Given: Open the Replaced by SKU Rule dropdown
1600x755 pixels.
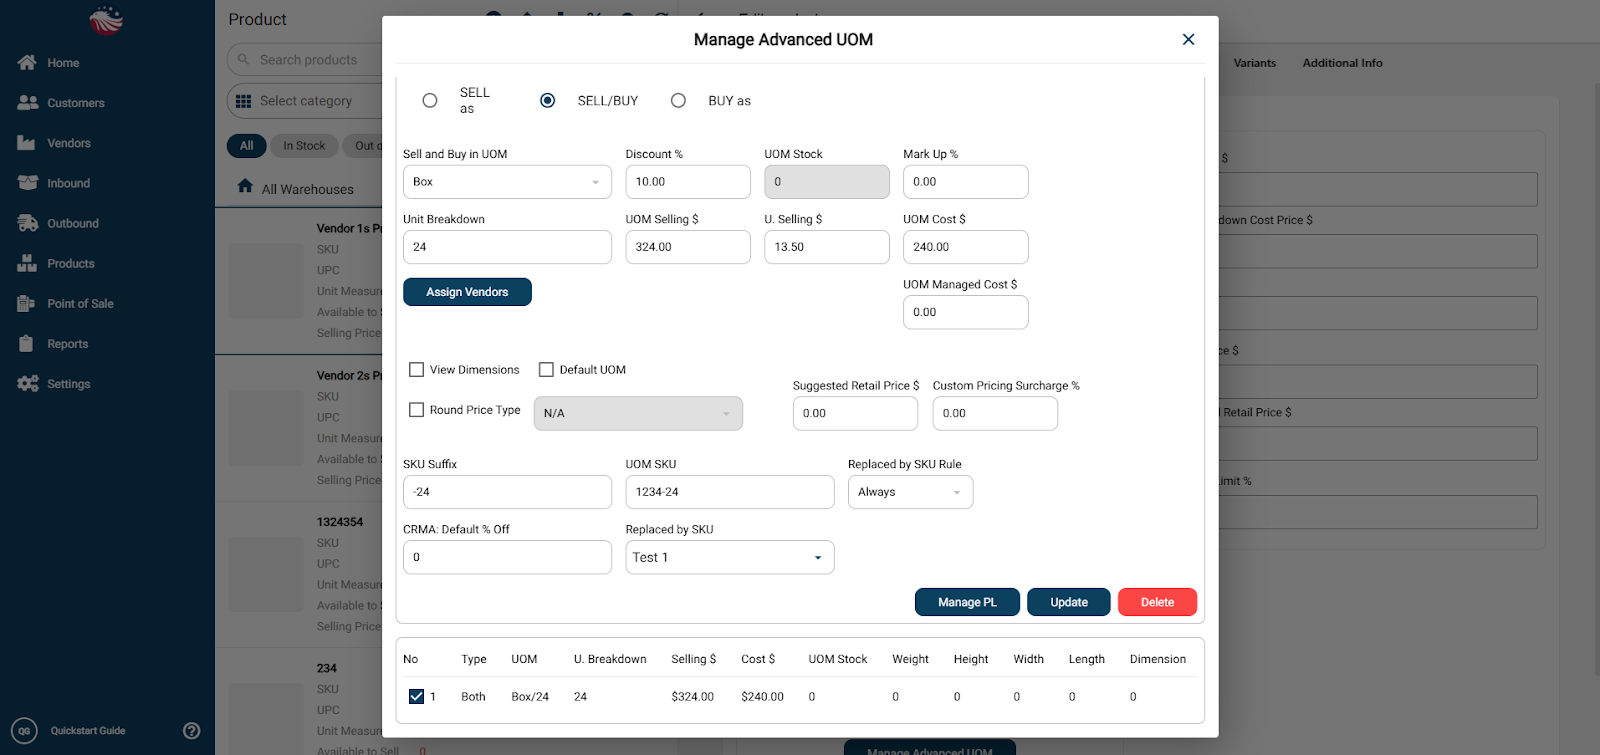Looking at the screenshot, I should coord(910,492).
